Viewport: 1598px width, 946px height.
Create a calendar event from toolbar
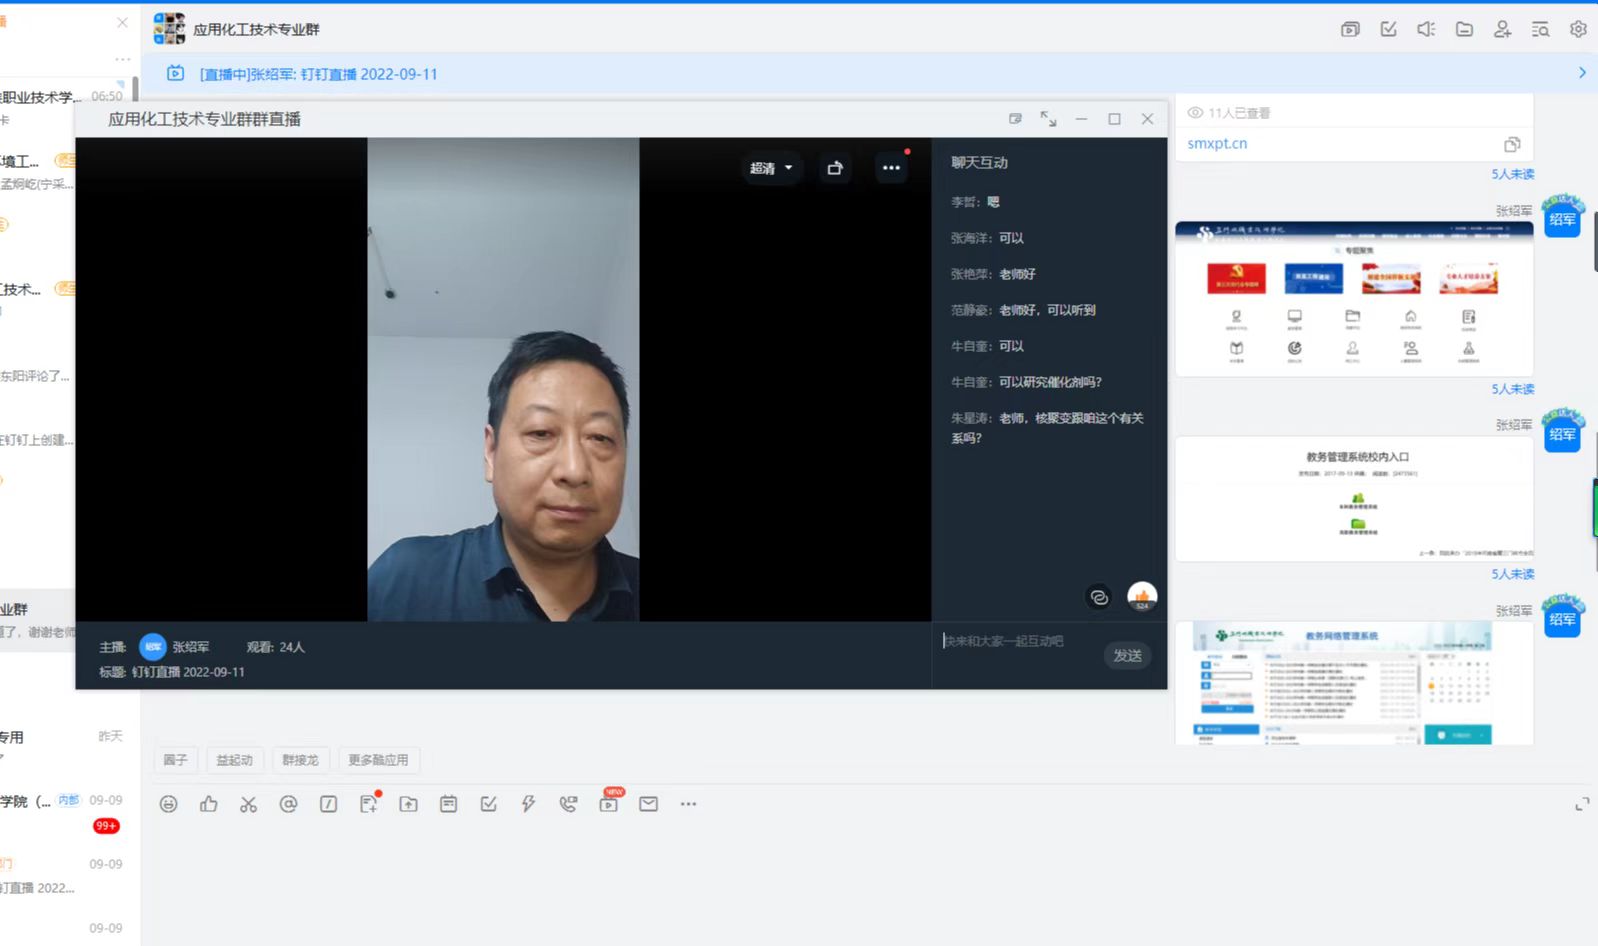(x=448, y=804)
